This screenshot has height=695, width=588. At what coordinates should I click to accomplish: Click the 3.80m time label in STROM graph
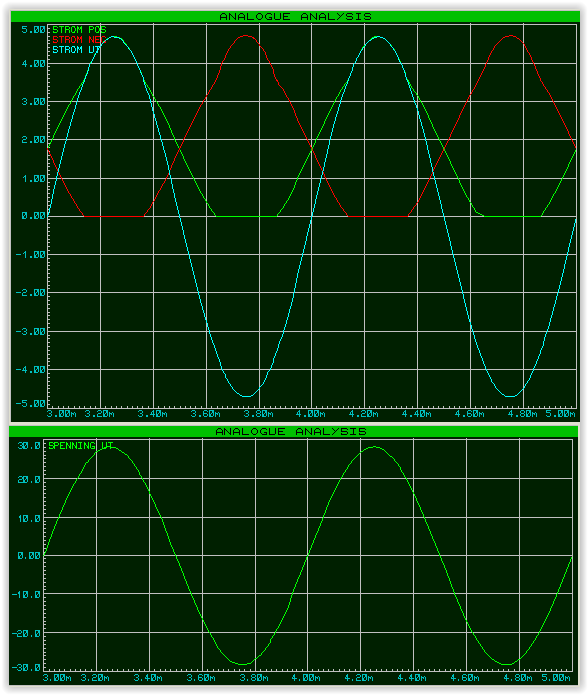258,414
